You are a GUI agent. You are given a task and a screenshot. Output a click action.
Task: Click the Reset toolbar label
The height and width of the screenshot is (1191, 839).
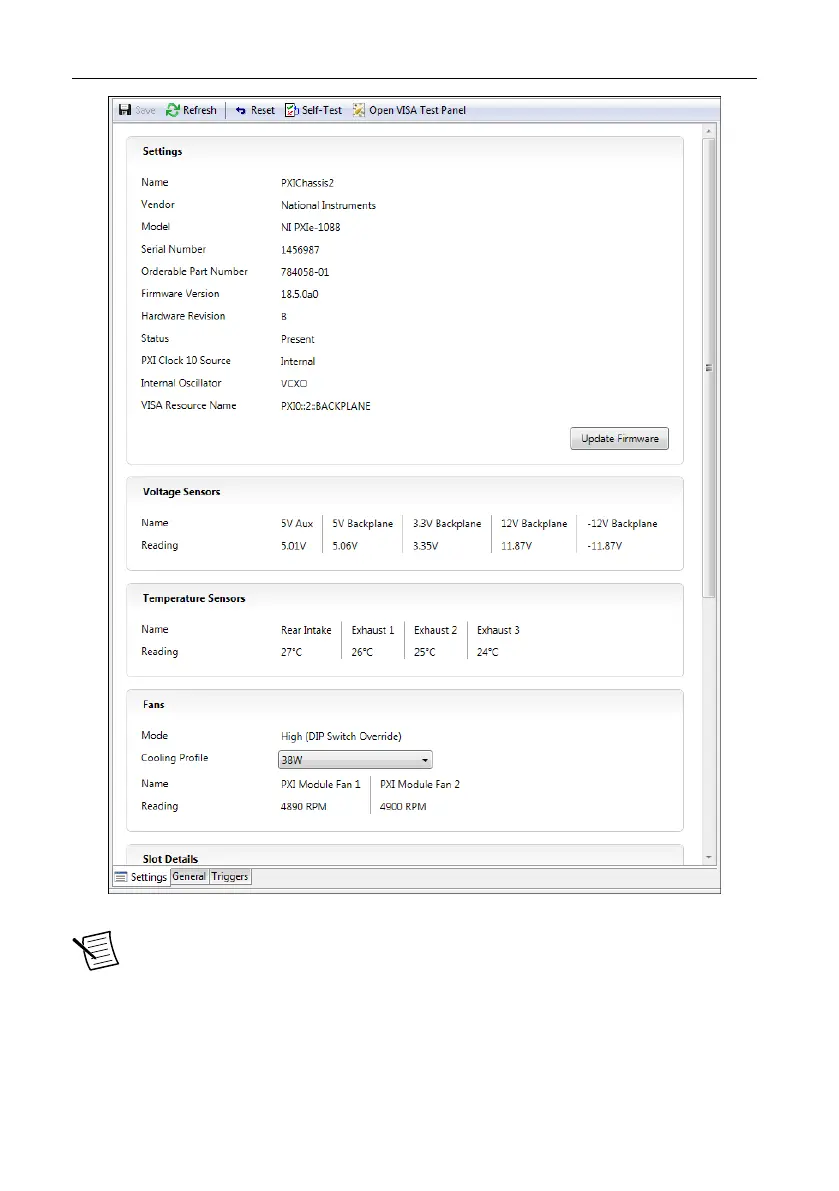(x=263, y=111)
